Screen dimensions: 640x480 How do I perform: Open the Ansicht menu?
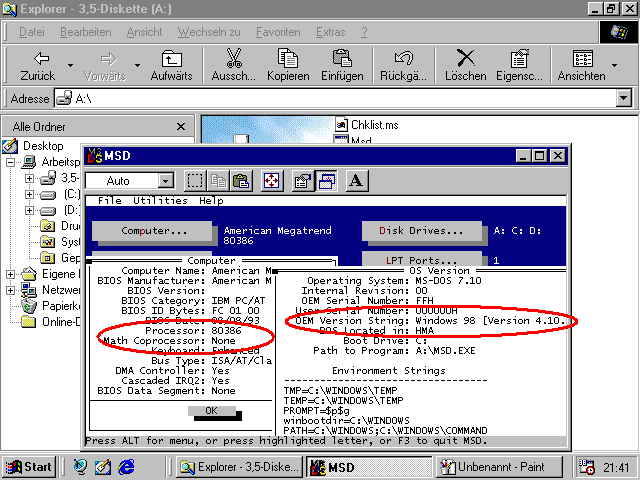[x=144, y=32]
